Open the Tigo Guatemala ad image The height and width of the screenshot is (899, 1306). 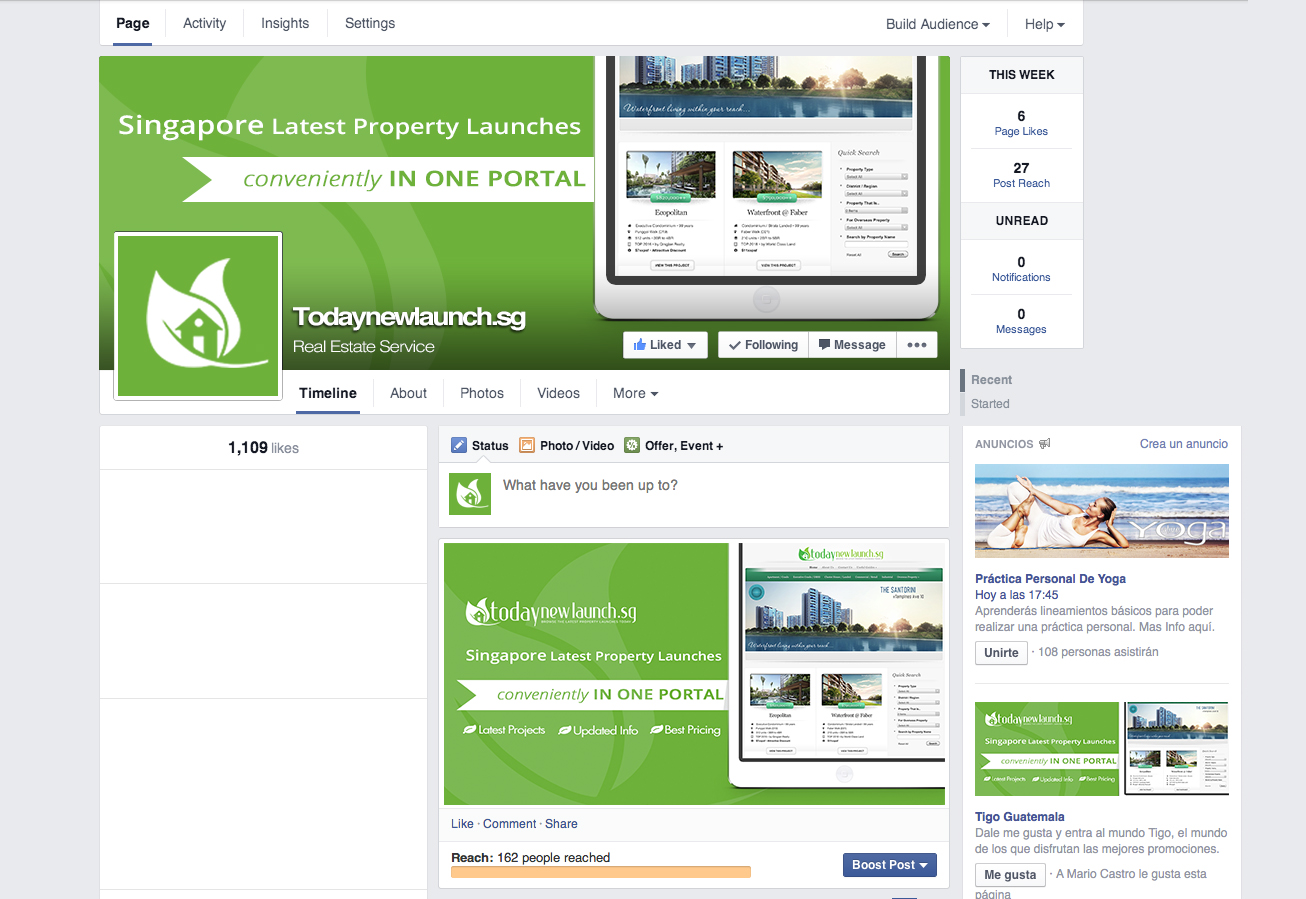click(1102, 749)
